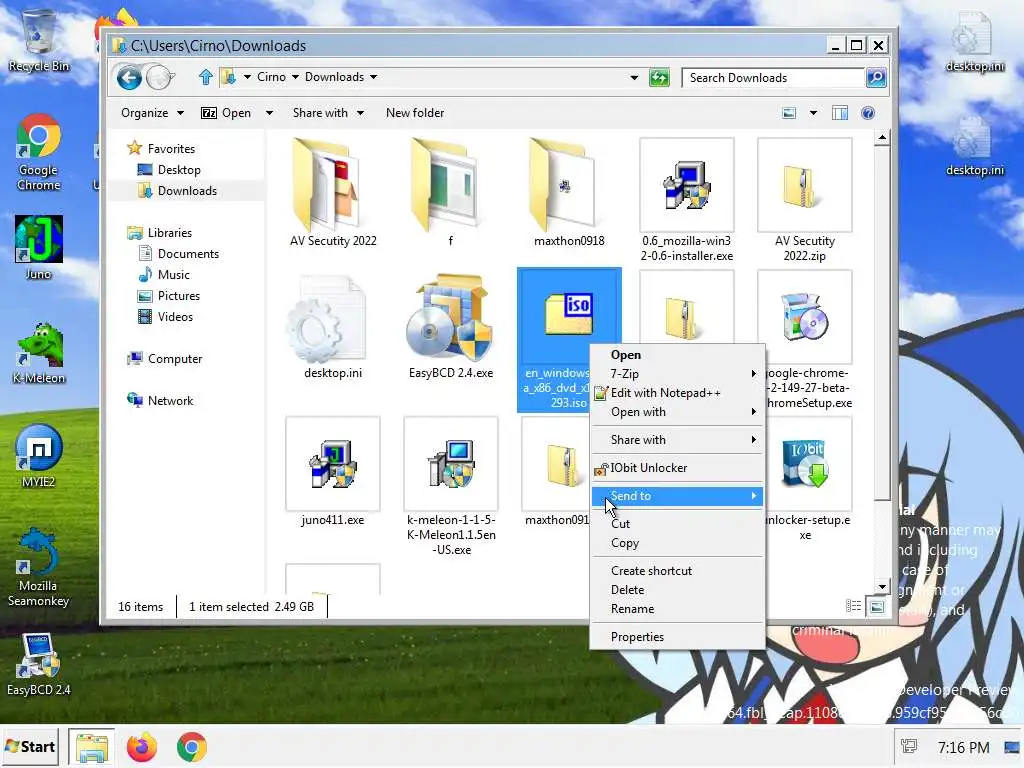Select the EasyBCD 2.4 desktop shortcut

tap(39, 664)
